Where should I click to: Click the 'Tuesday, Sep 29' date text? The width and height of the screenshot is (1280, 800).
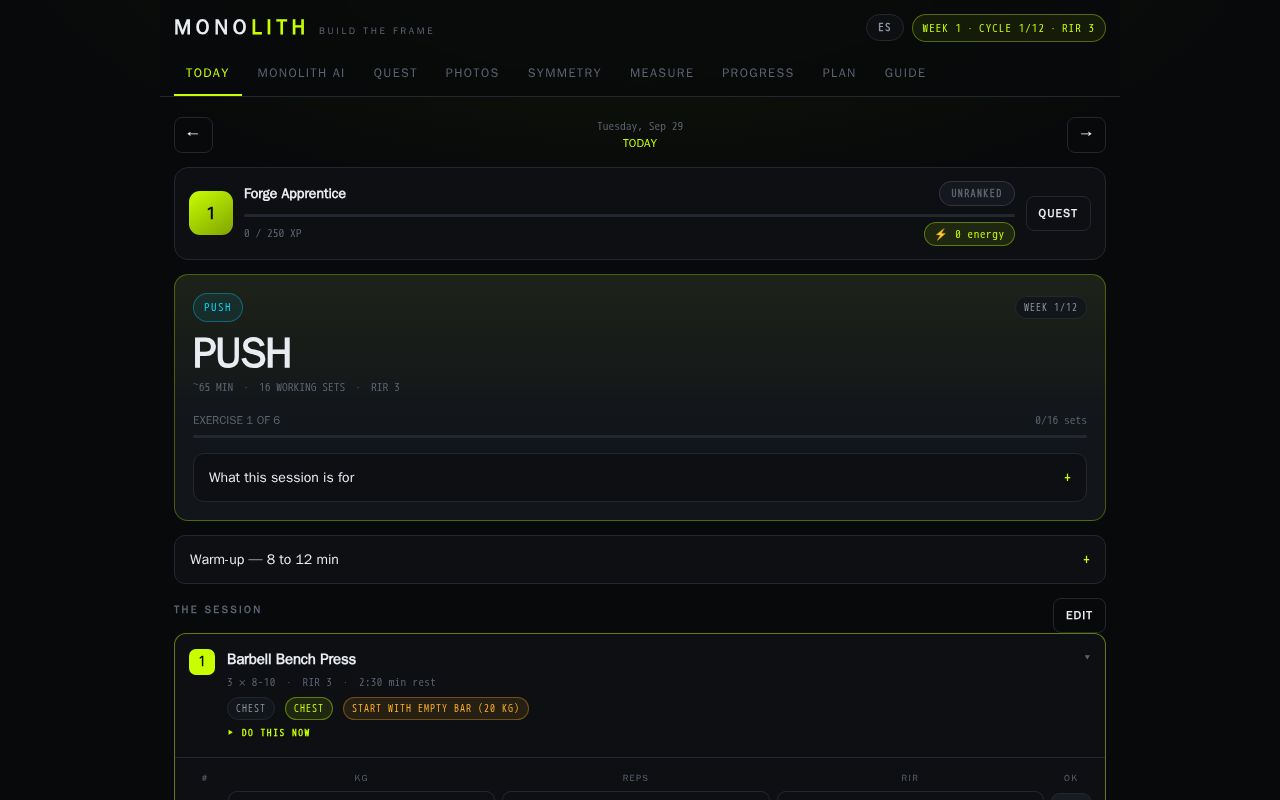click(640, 126)
